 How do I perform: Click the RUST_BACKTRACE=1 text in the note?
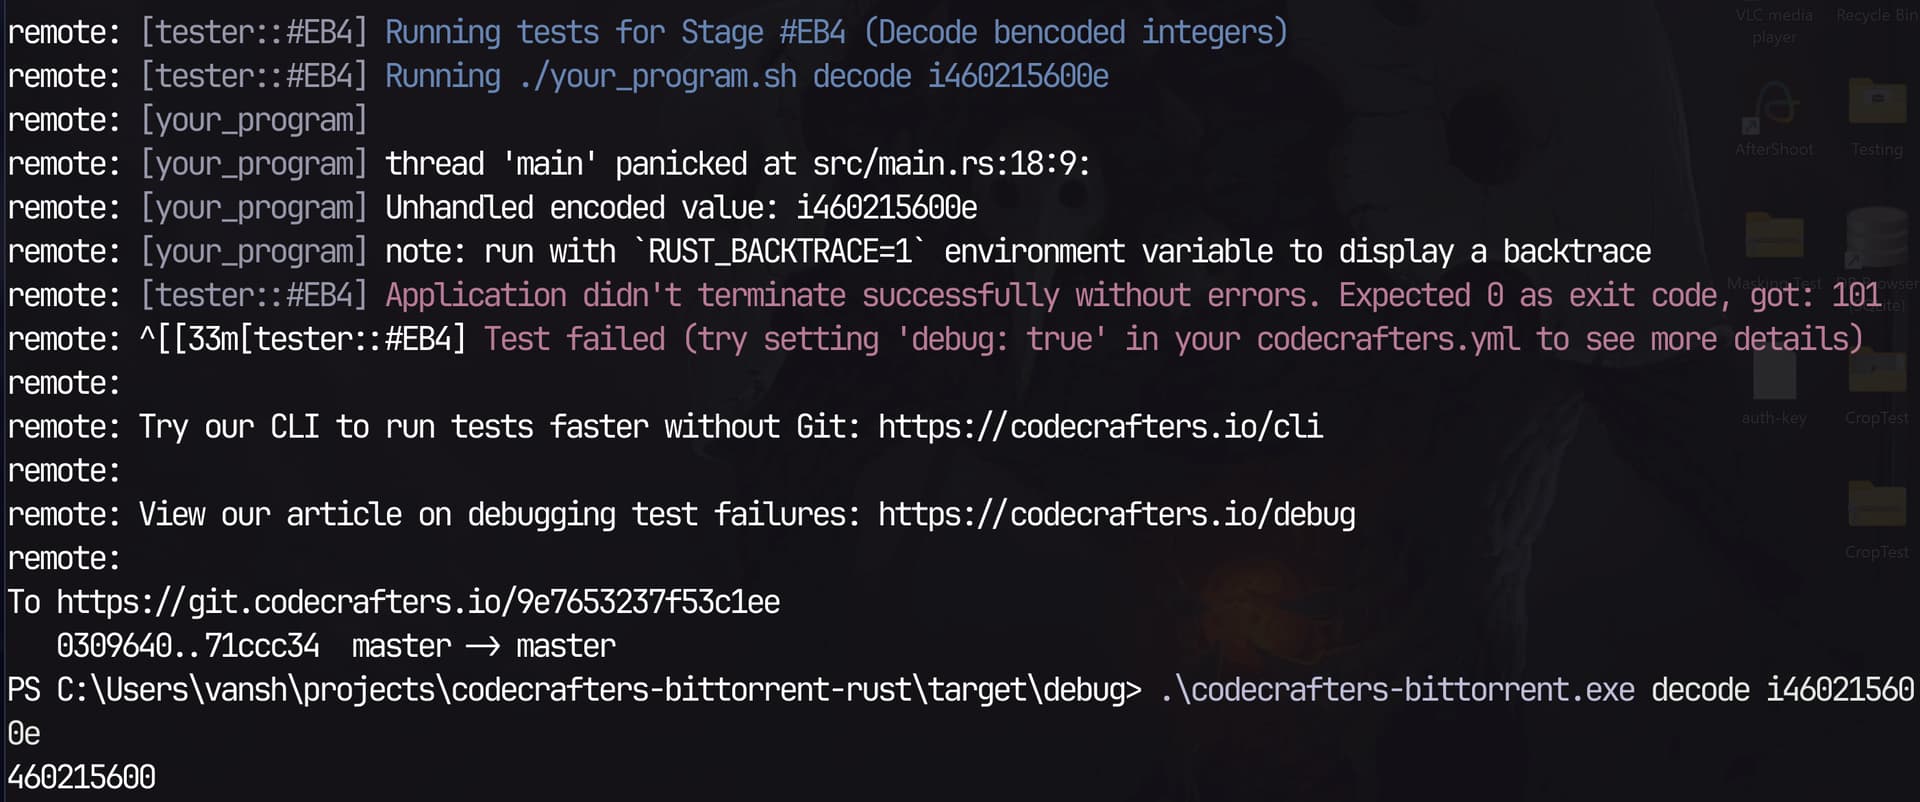click(780, 251)
